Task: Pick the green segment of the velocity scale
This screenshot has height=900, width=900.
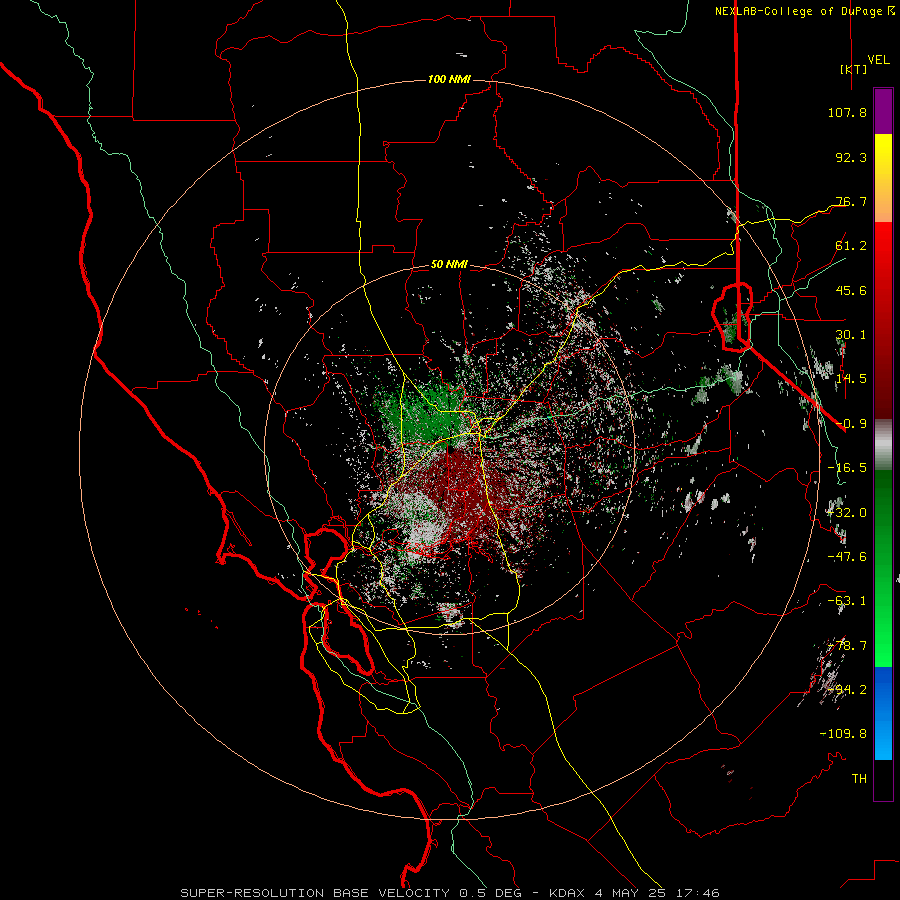Action: click(x=883, y=568)
